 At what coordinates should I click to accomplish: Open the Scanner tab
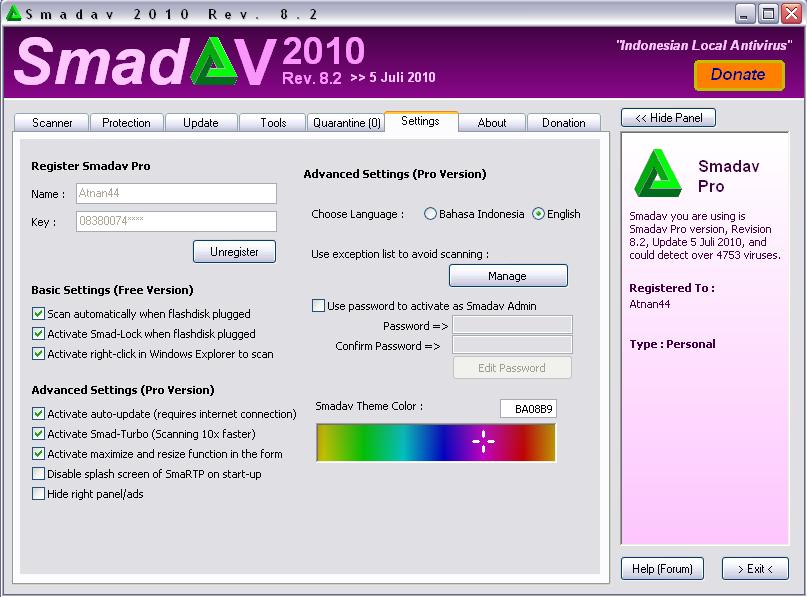coord(52,122)
